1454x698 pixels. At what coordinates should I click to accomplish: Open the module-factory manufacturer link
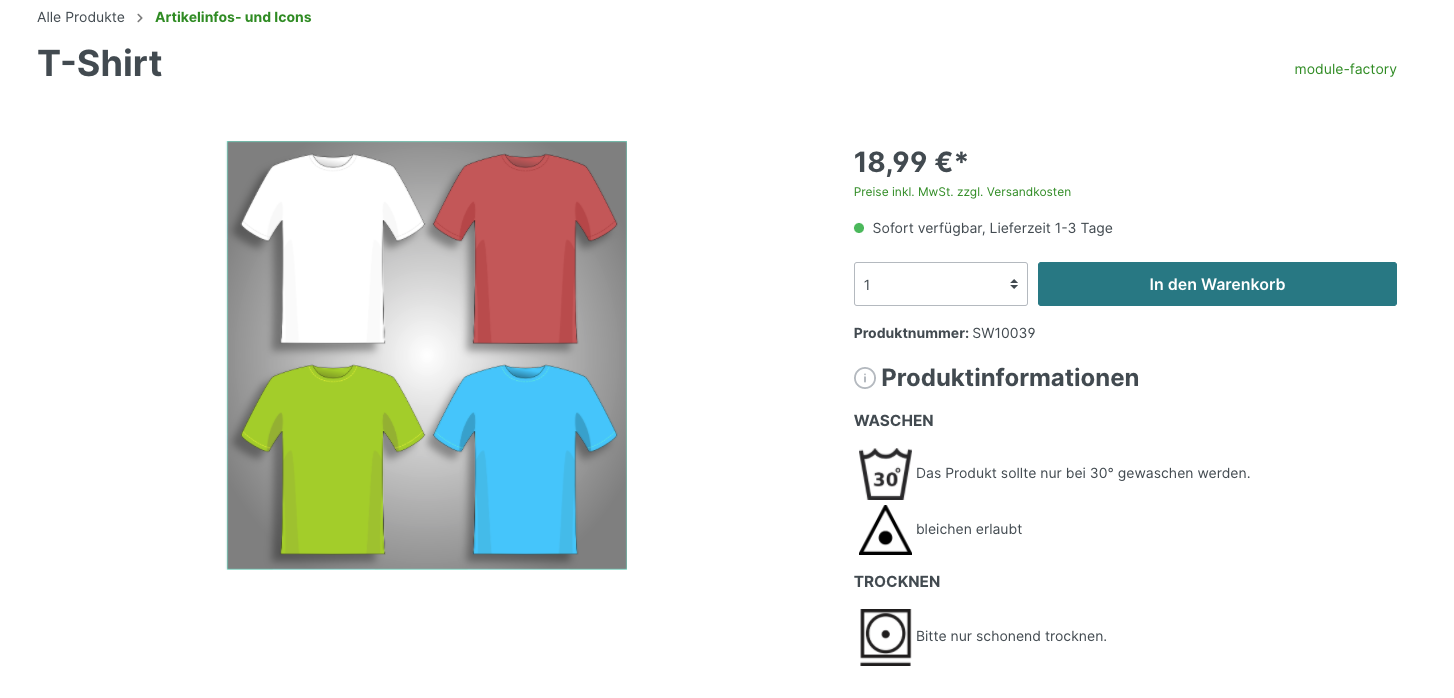coord(1345,69)
